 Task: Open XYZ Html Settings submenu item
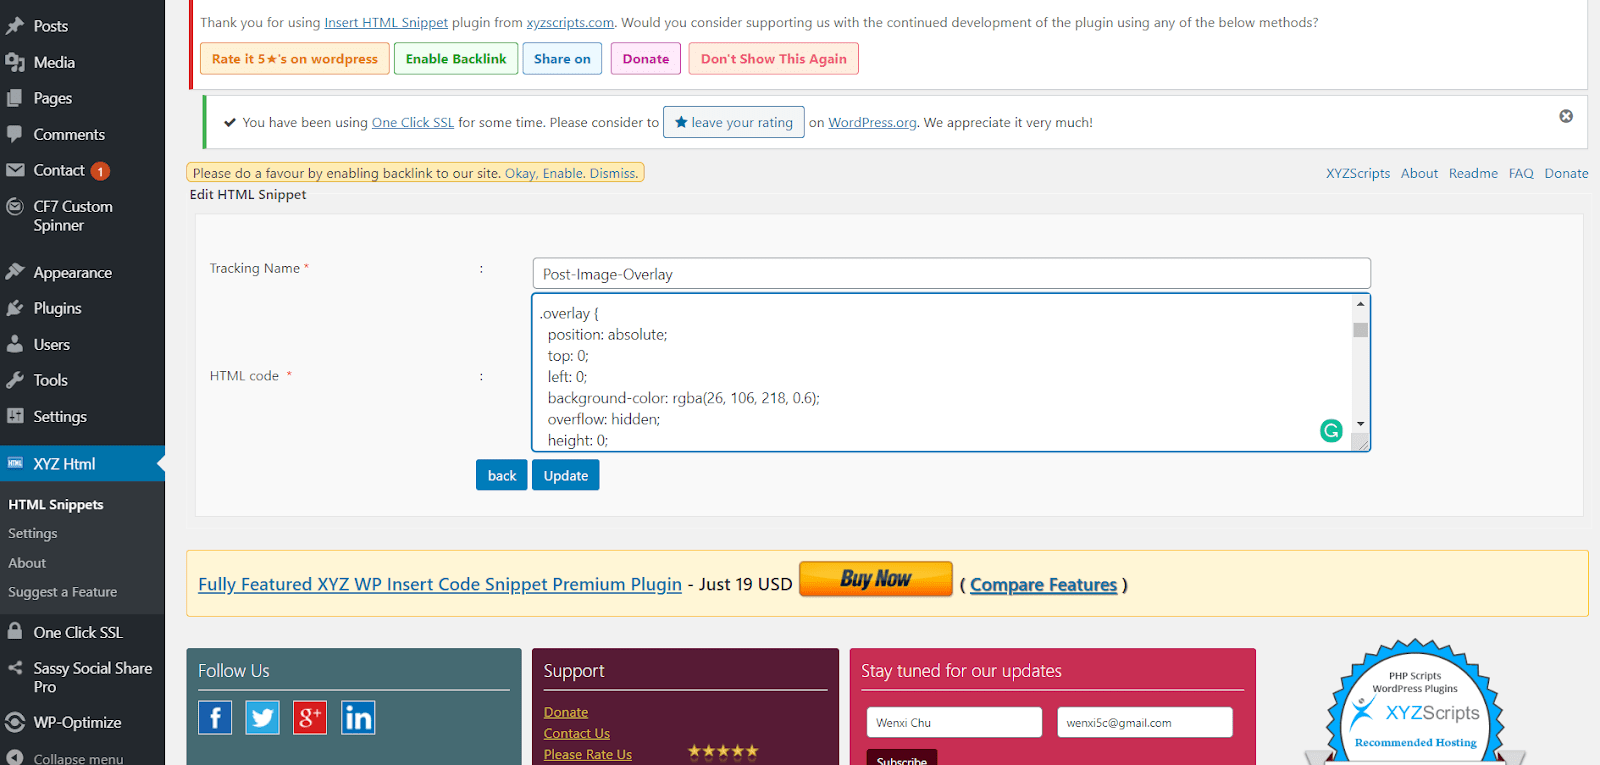(x=33, y=534)
